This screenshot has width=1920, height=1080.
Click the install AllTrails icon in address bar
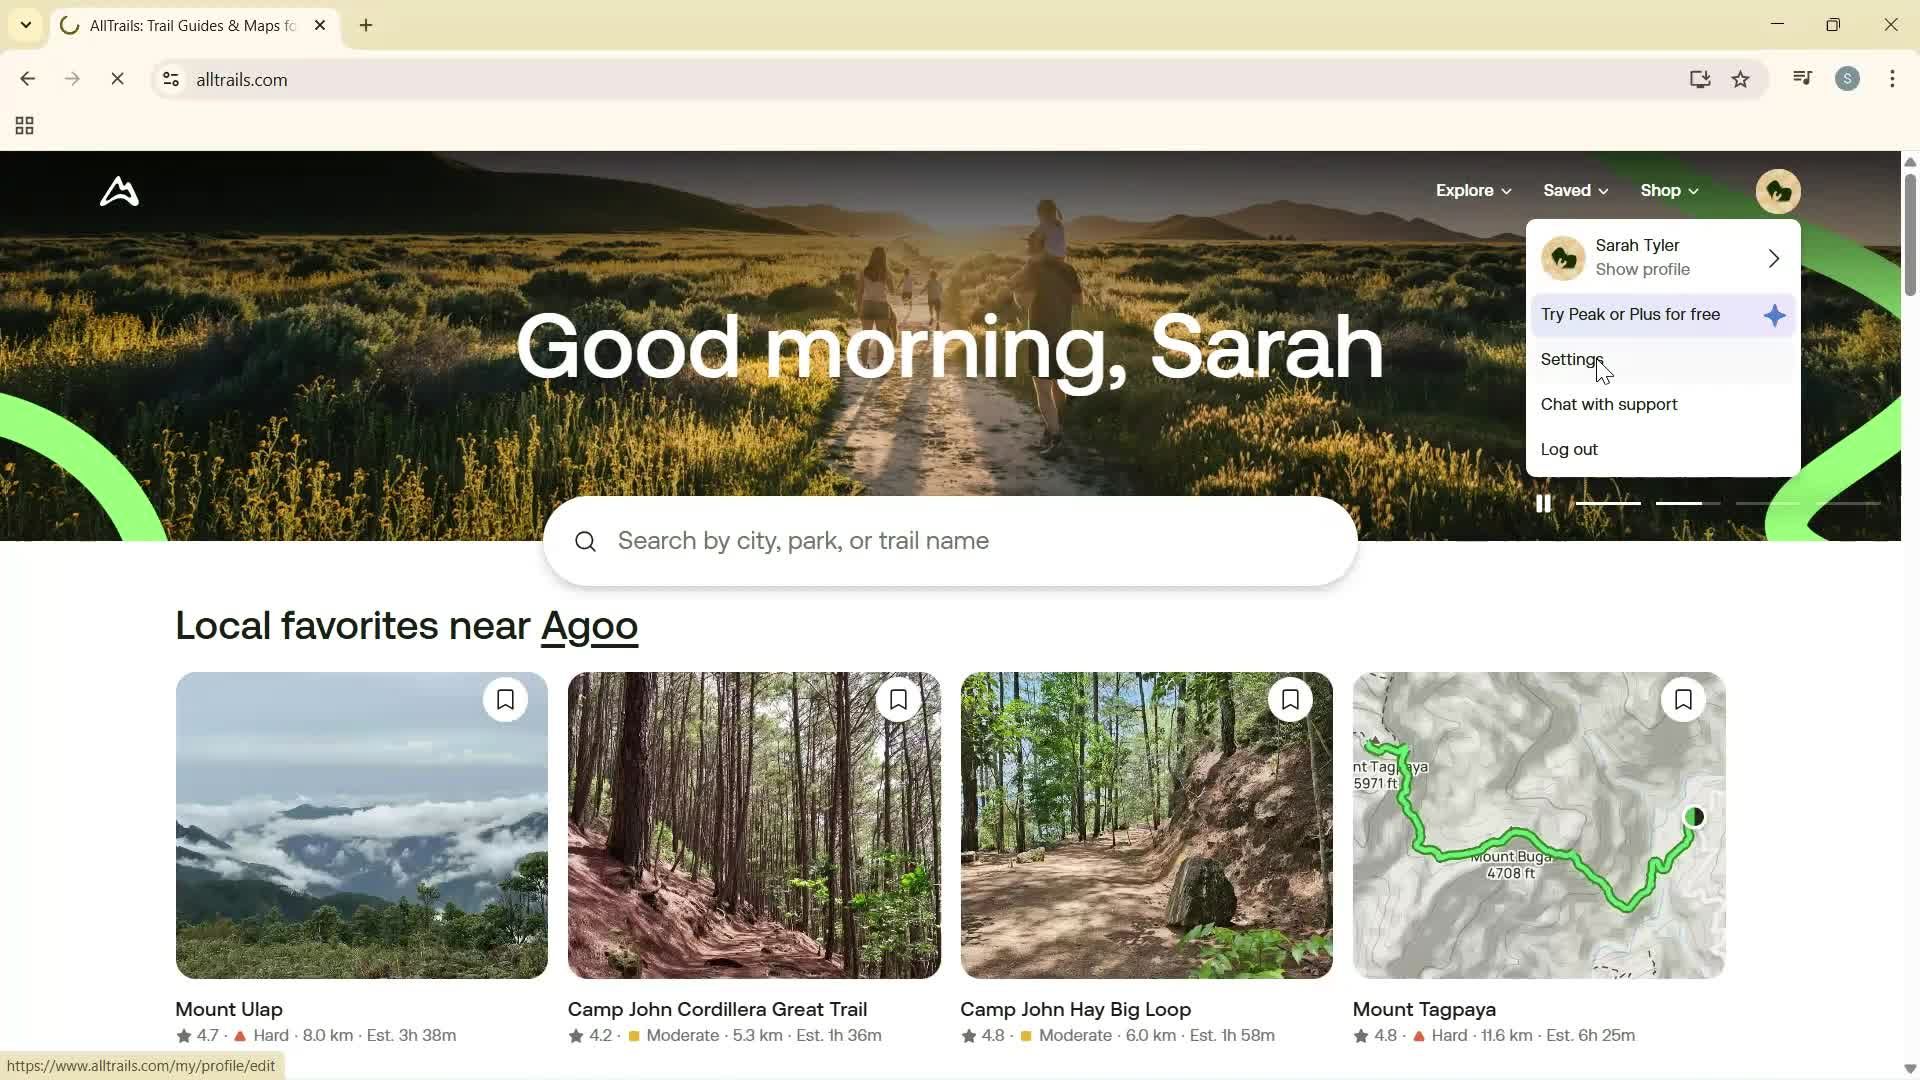tap(1700, 79)
